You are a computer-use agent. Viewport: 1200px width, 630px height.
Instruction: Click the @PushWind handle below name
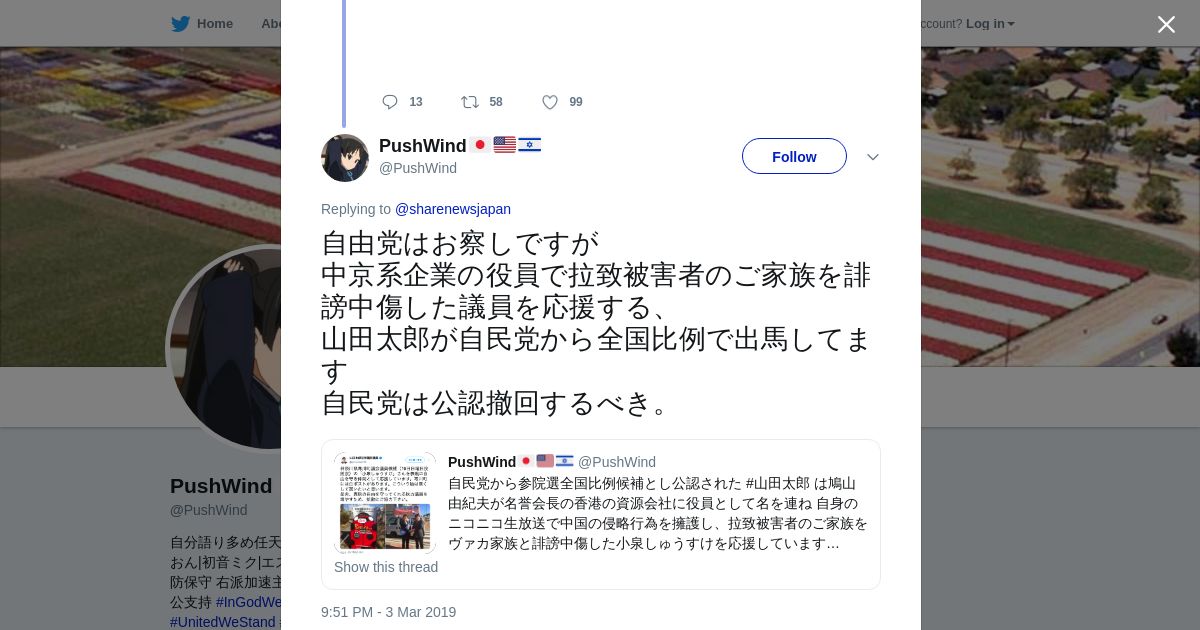pos(418,168)
